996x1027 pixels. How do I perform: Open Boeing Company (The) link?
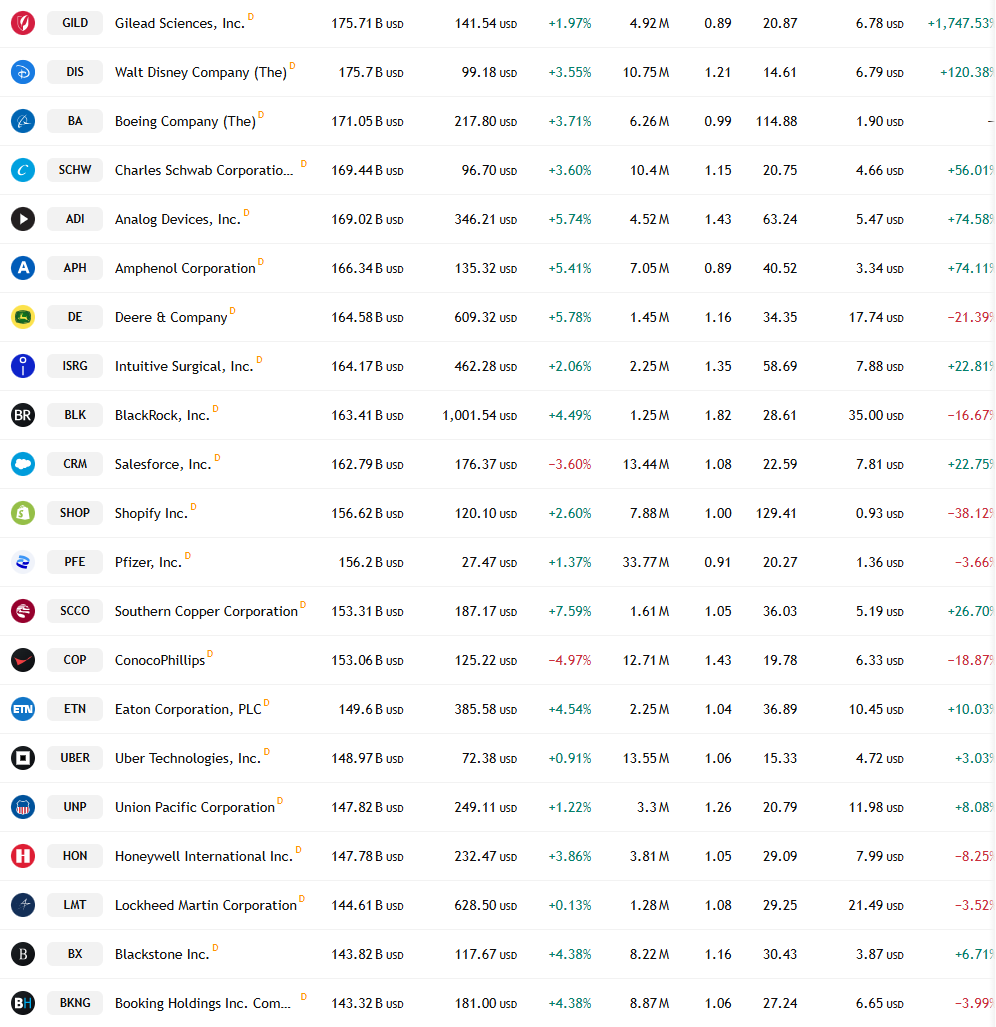185,122
